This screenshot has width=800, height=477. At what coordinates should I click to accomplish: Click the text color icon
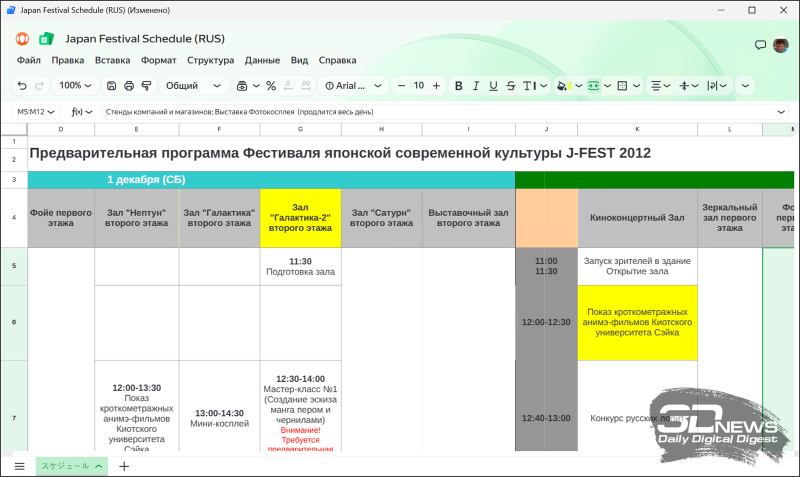529,86
